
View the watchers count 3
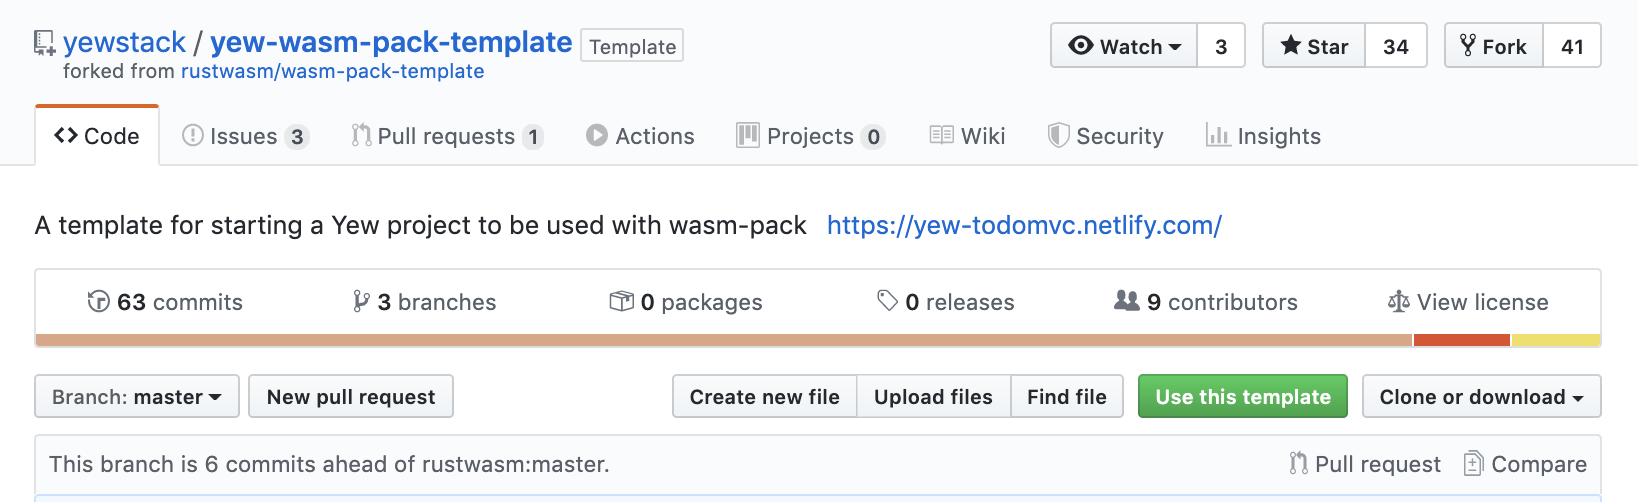(1221, 46)
